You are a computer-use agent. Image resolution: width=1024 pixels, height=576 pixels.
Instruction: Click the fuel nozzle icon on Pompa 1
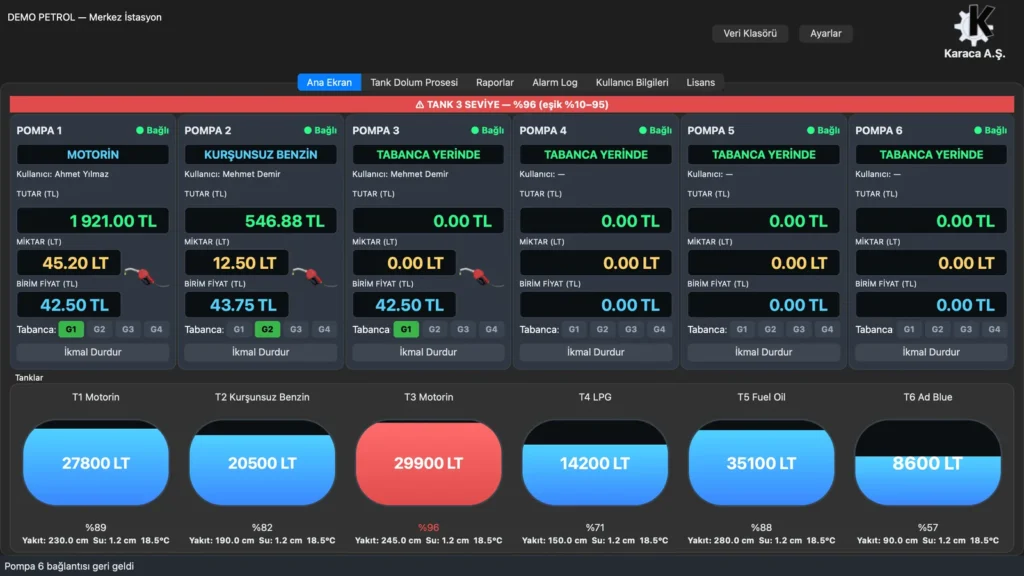pos(146,276)
